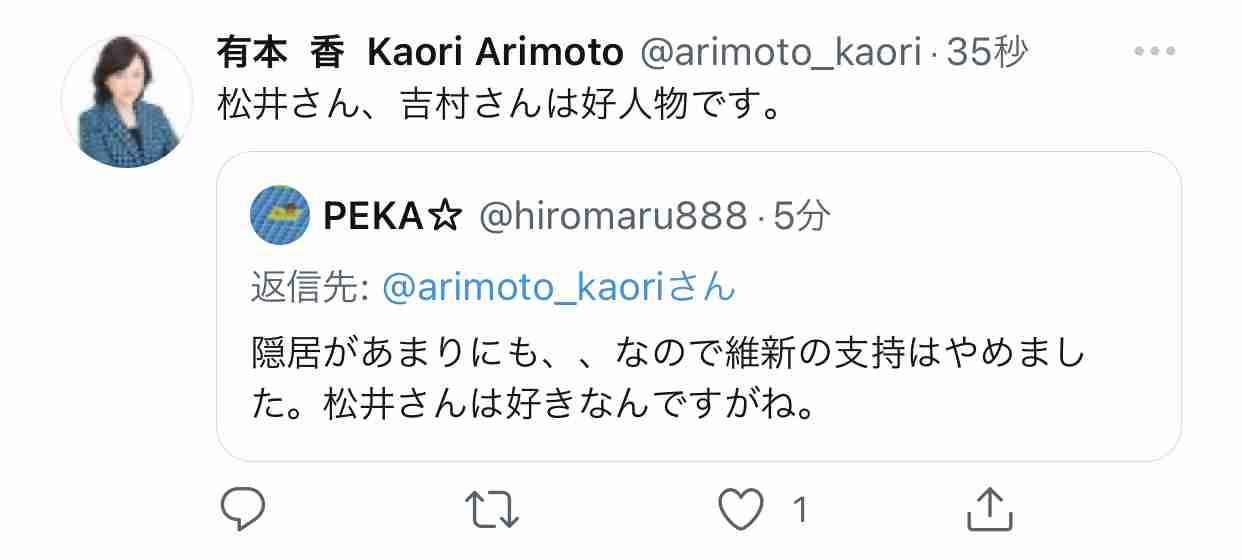
Task: Open Kaori Arimoto's profile avatar
Action: [127, 101]
